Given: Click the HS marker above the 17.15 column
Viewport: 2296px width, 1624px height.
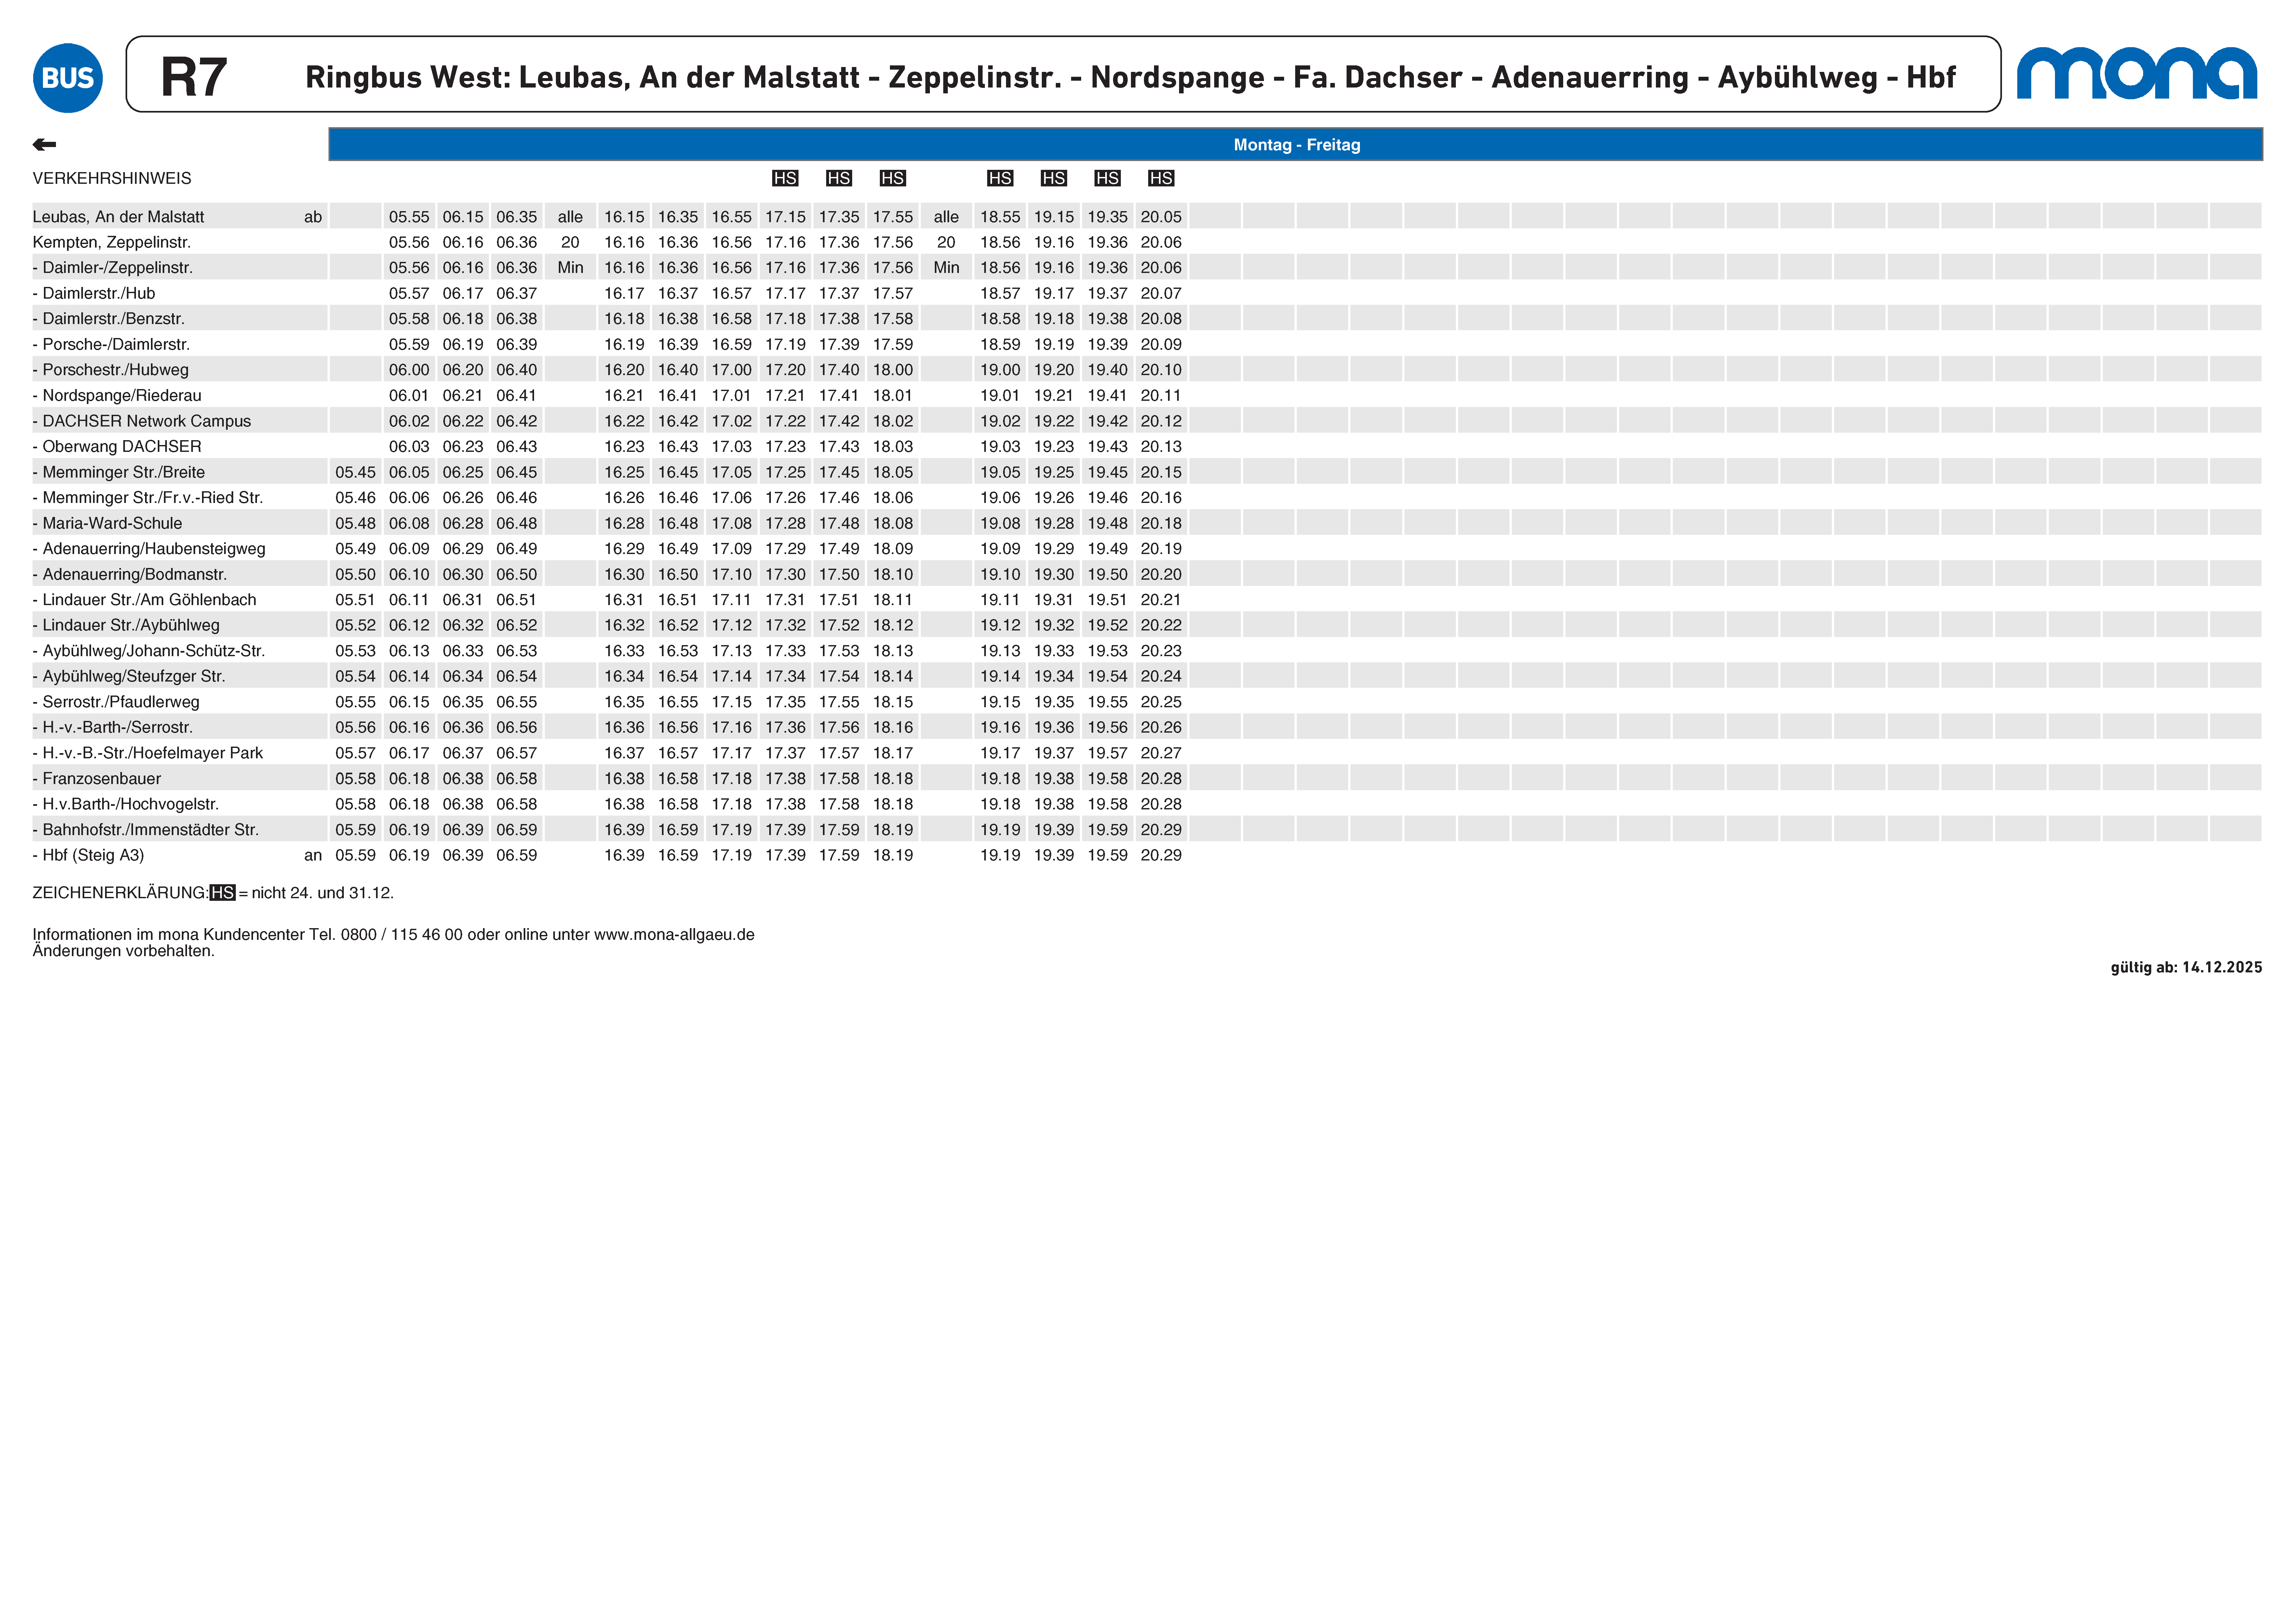Looking at the screenshot, I should (x=785, y=178).
